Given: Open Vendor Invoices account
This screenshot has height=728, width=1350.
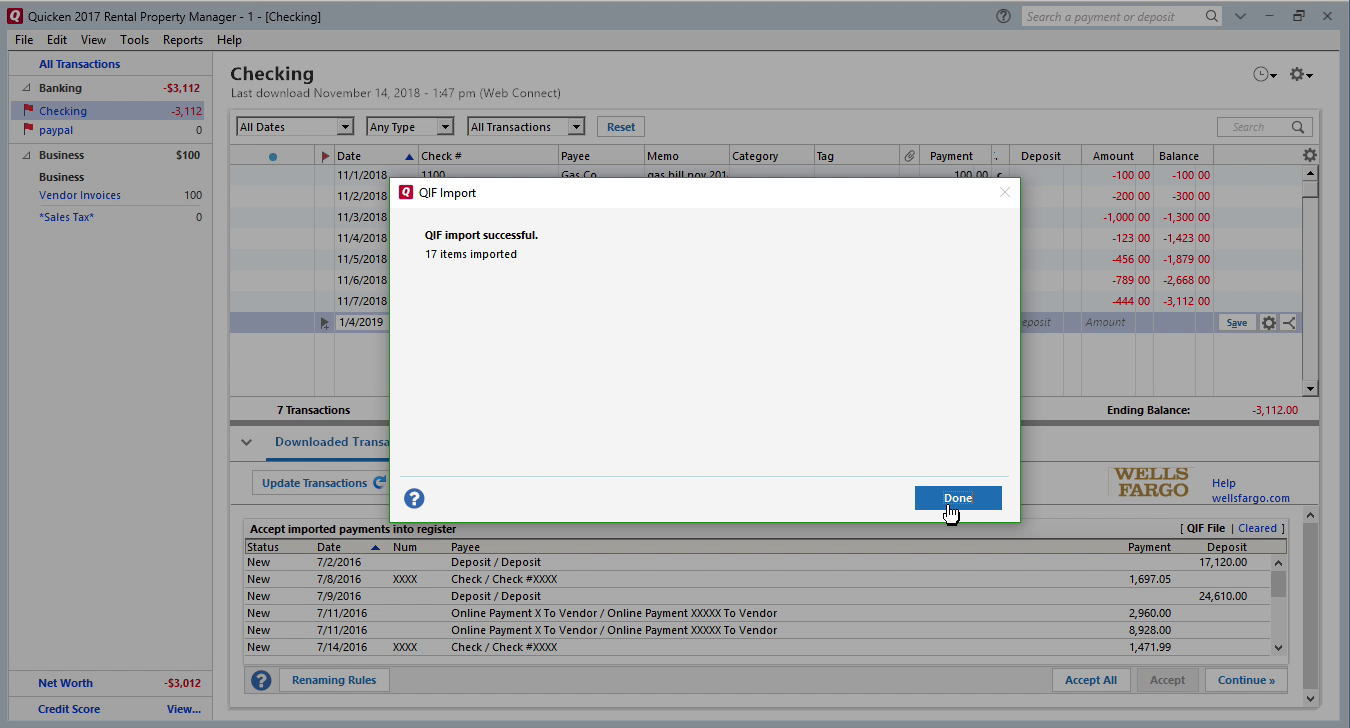Looking at the screenshot, I should tap(80, 195).
